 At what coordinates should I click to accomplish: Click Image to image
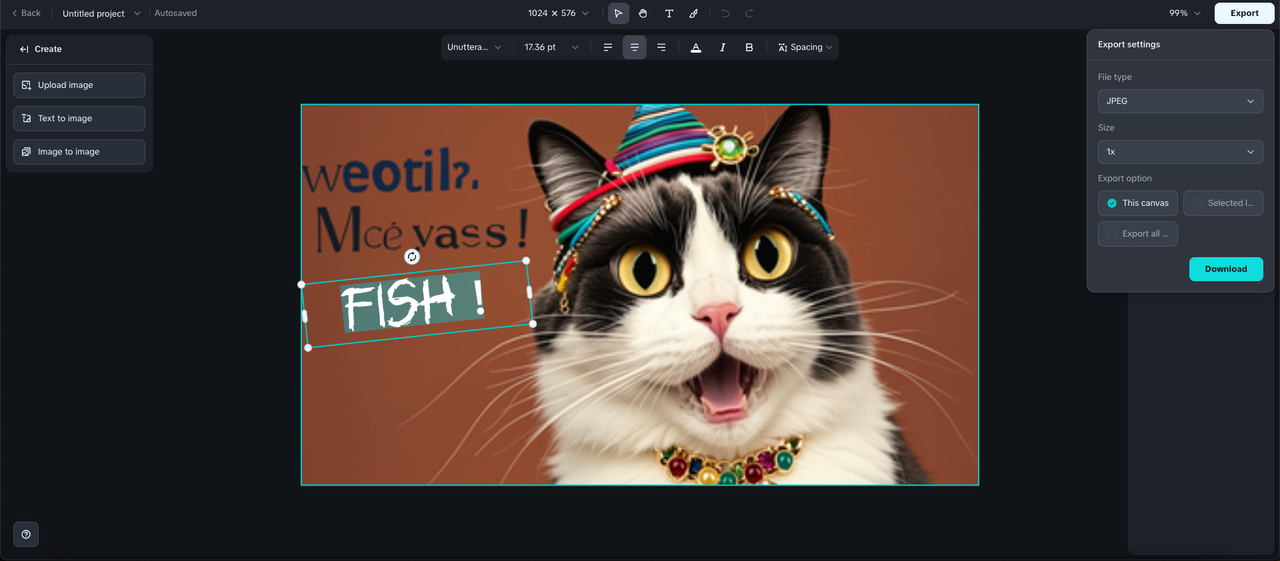pos(79,152)
